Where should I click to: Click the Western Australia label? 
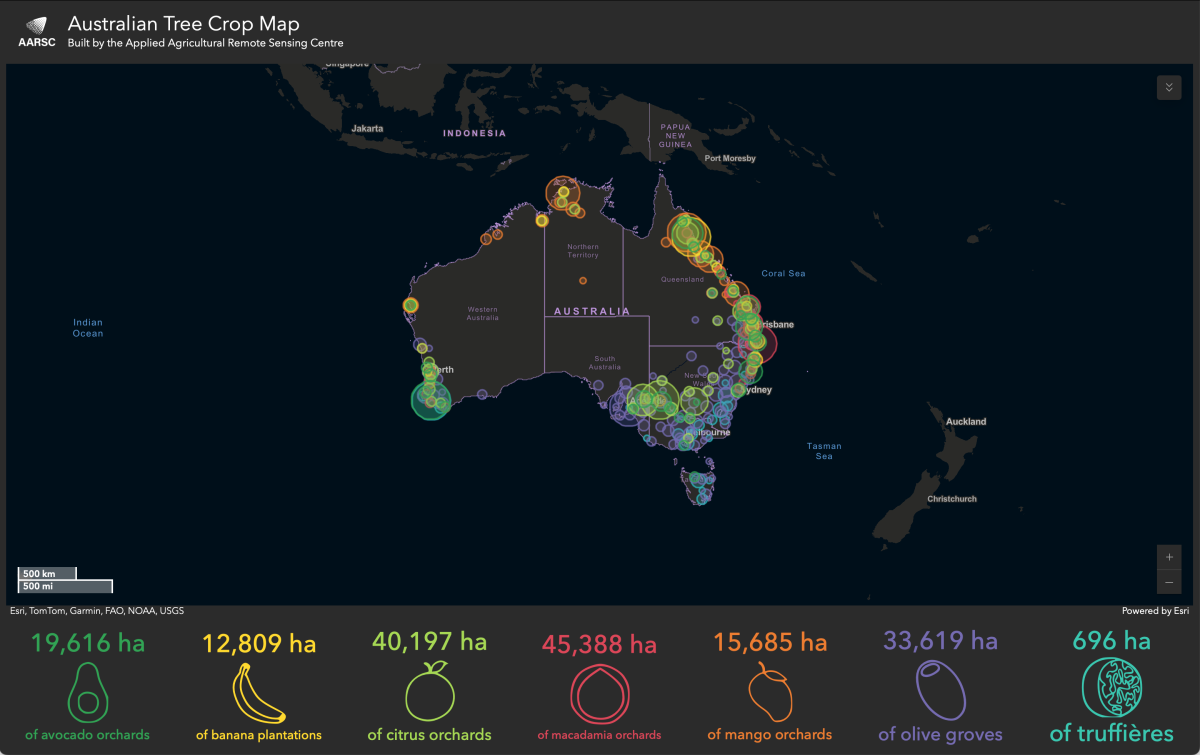[482, 313]
